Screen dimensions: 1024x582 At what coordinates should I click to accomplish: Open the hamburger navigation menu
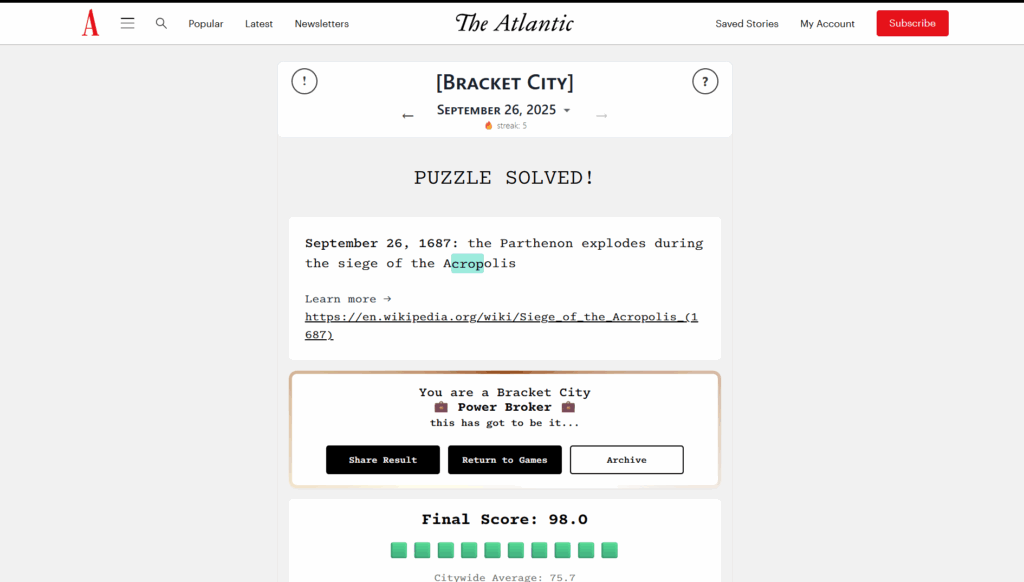(127, 23)
